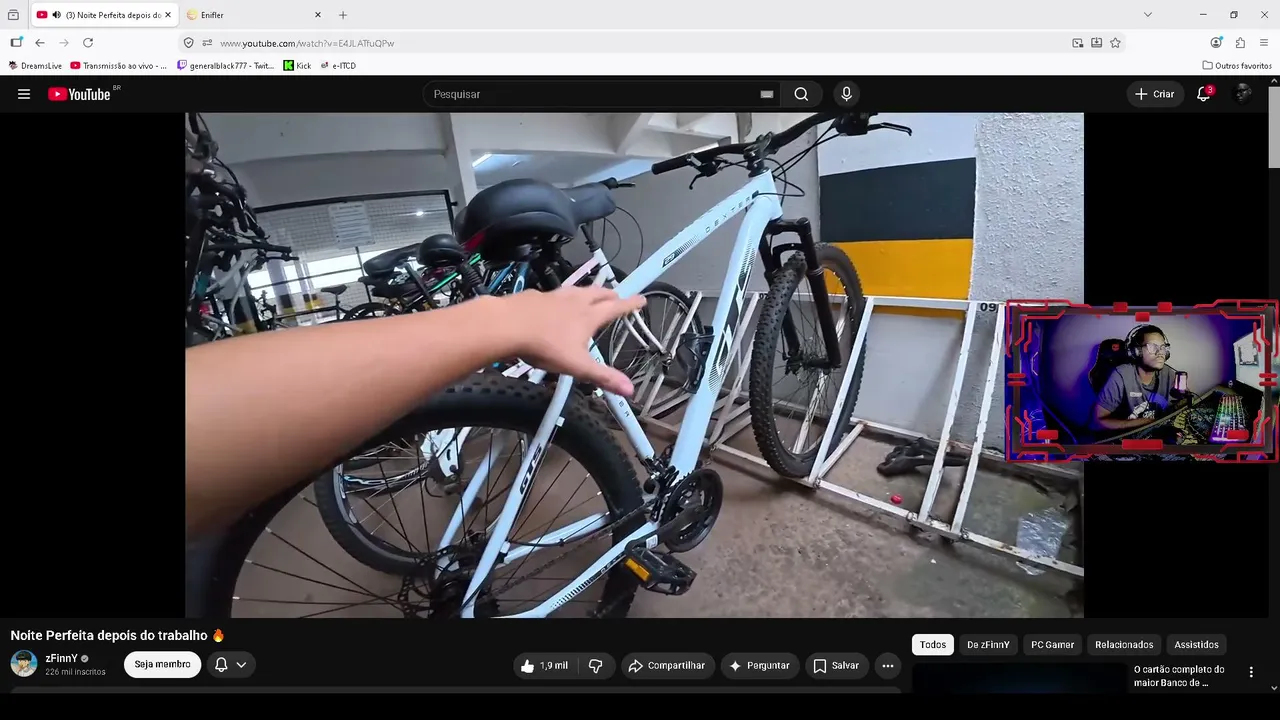Start voice search with the microphone
The width and height of the screenshot is (1280, 720).
(x=846, y=94)
